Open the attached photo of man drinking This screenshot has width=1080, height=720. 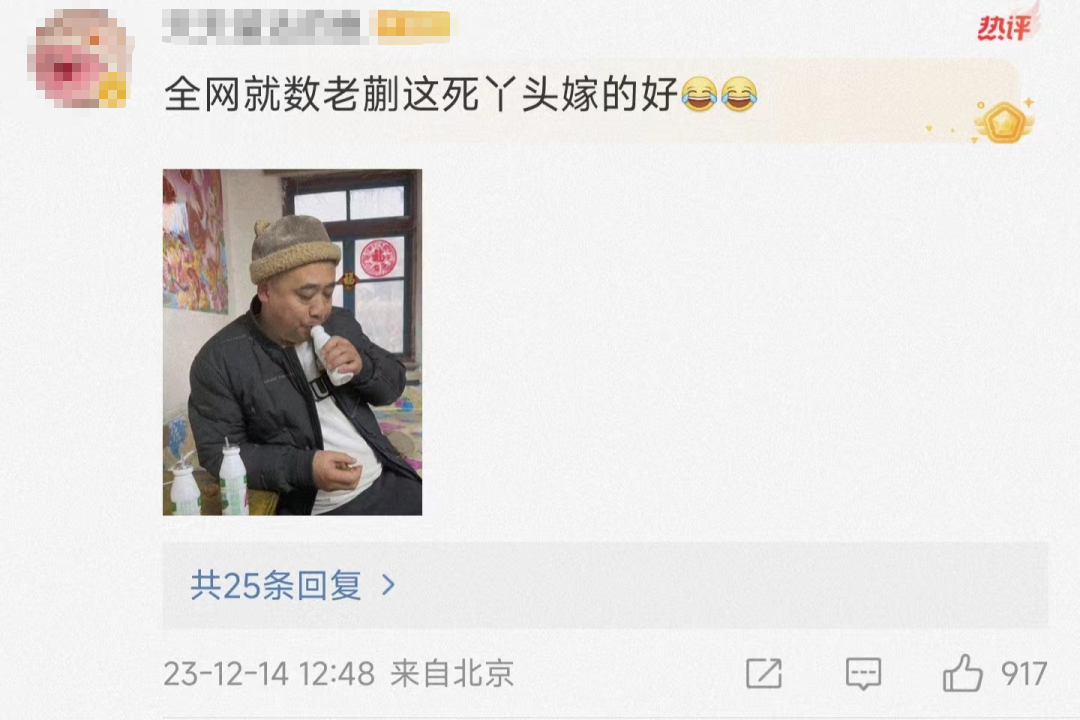click(x=292, y=342)
